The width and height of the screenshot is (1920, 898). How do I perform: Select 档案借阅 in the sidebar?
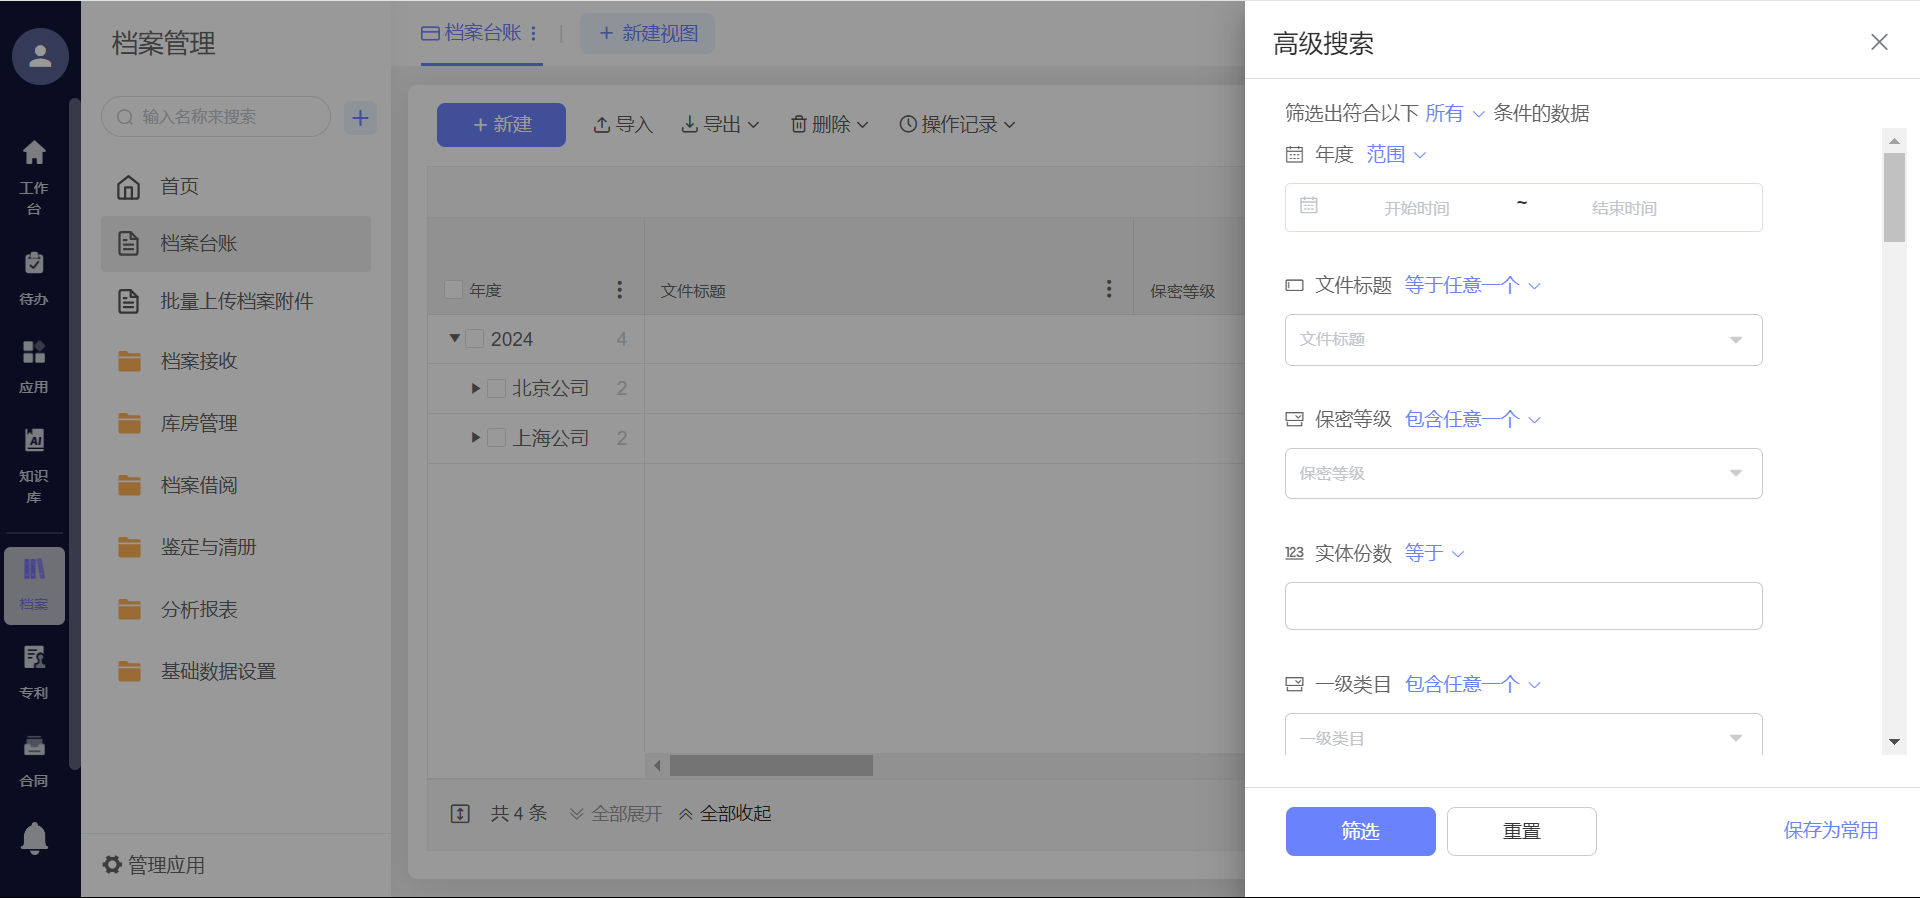[199, 485]
